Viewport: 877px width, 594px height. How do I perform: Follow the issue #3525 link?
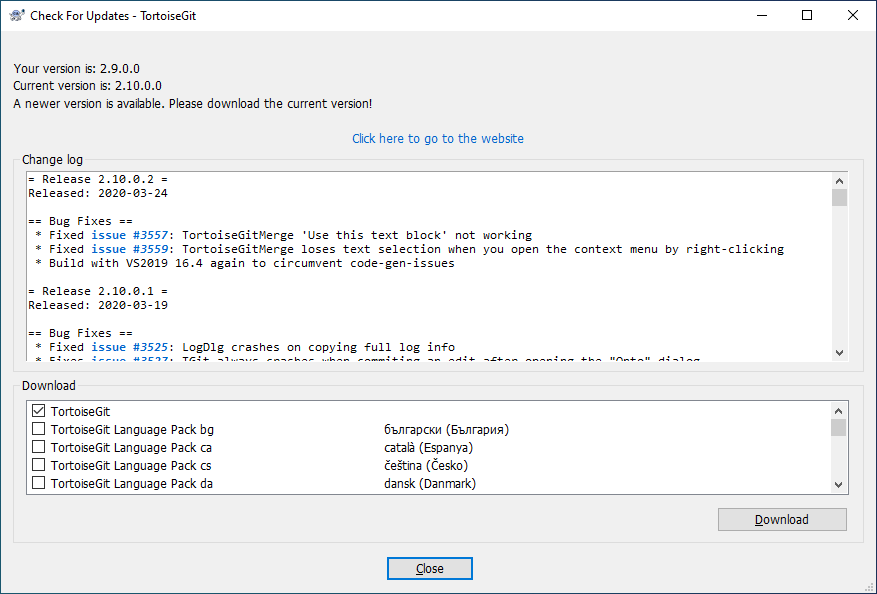coord(132,346)
